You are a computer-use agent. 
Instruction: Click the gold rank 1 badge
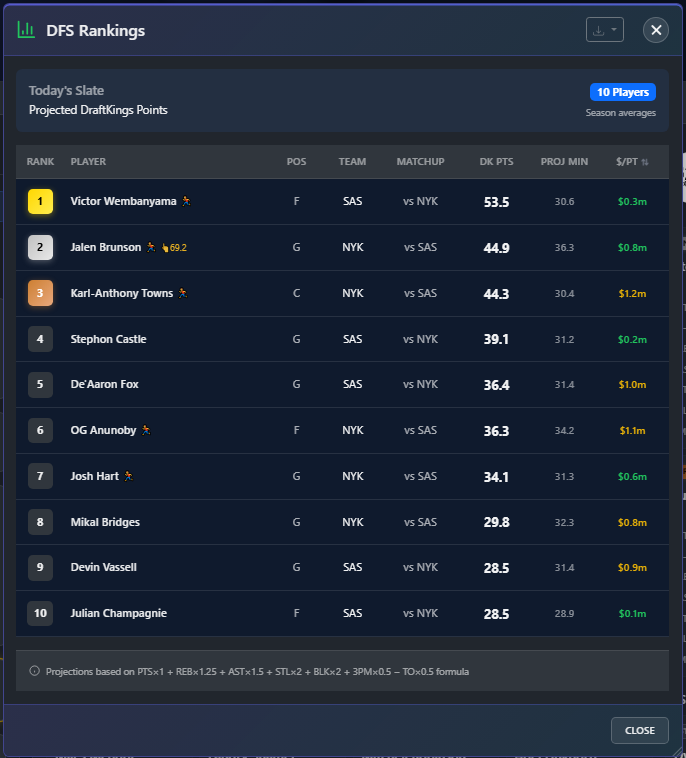[40, 201]
